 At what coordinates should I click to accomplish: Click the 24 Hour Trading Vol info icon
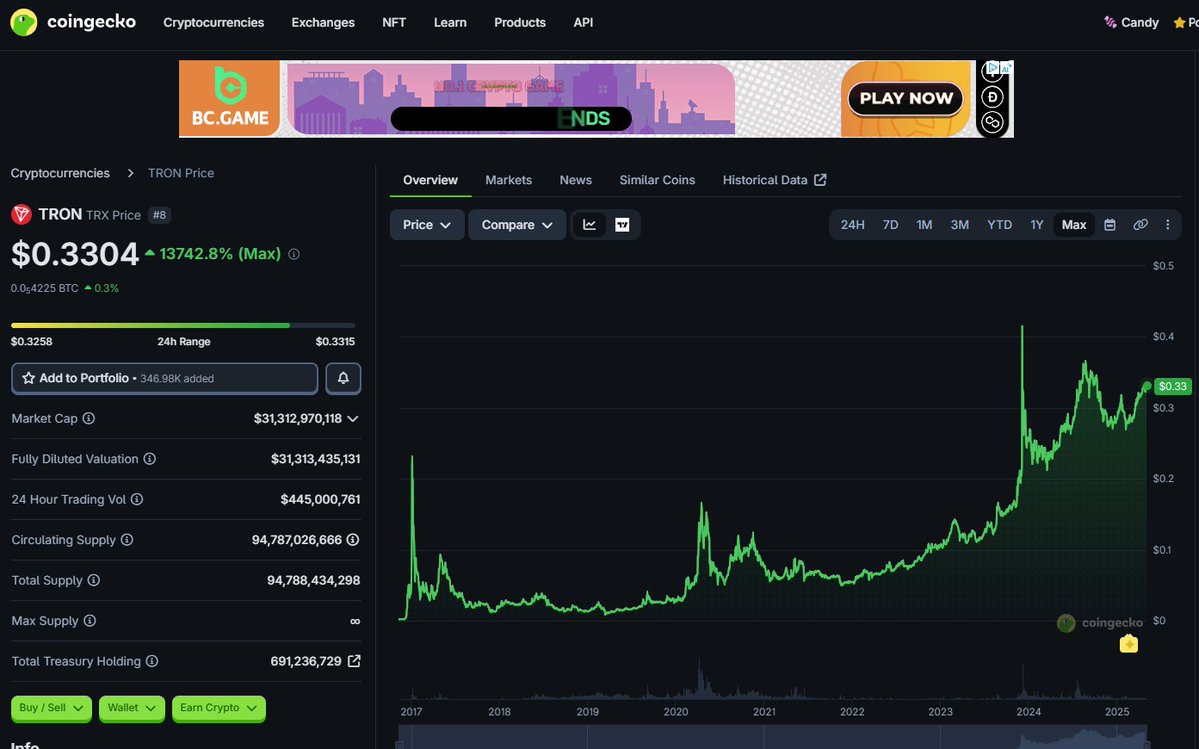[137, 499]
